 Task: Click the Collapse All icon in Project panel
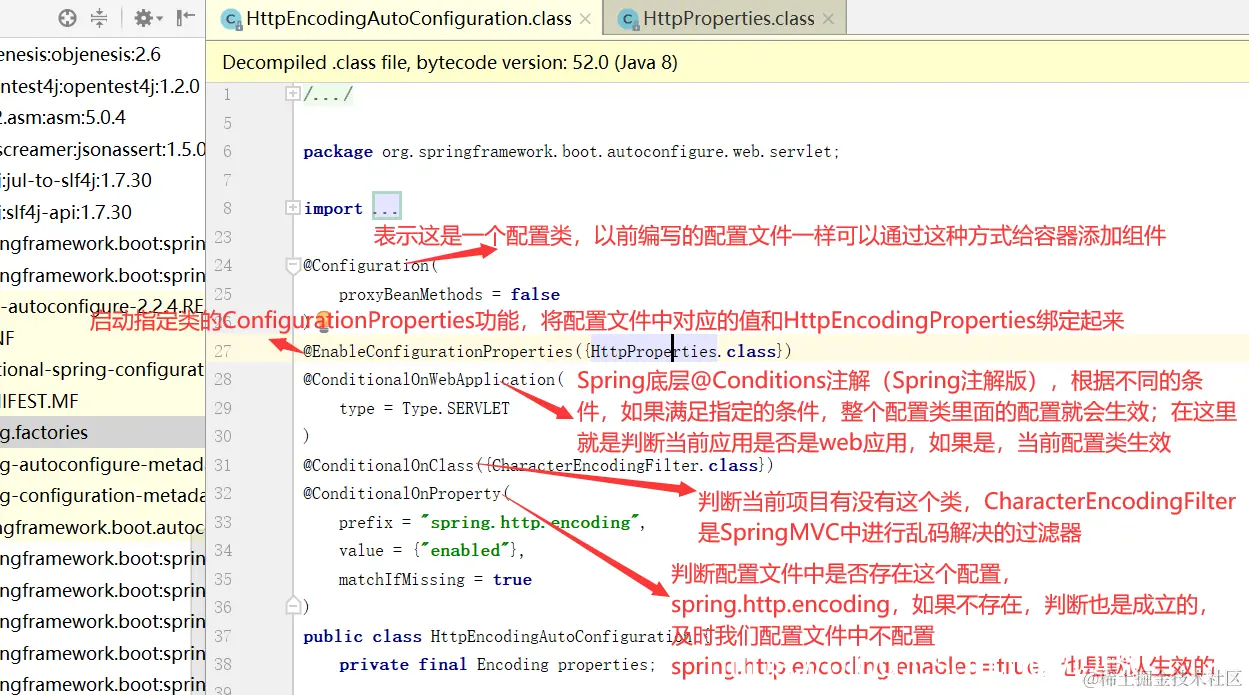99,18
